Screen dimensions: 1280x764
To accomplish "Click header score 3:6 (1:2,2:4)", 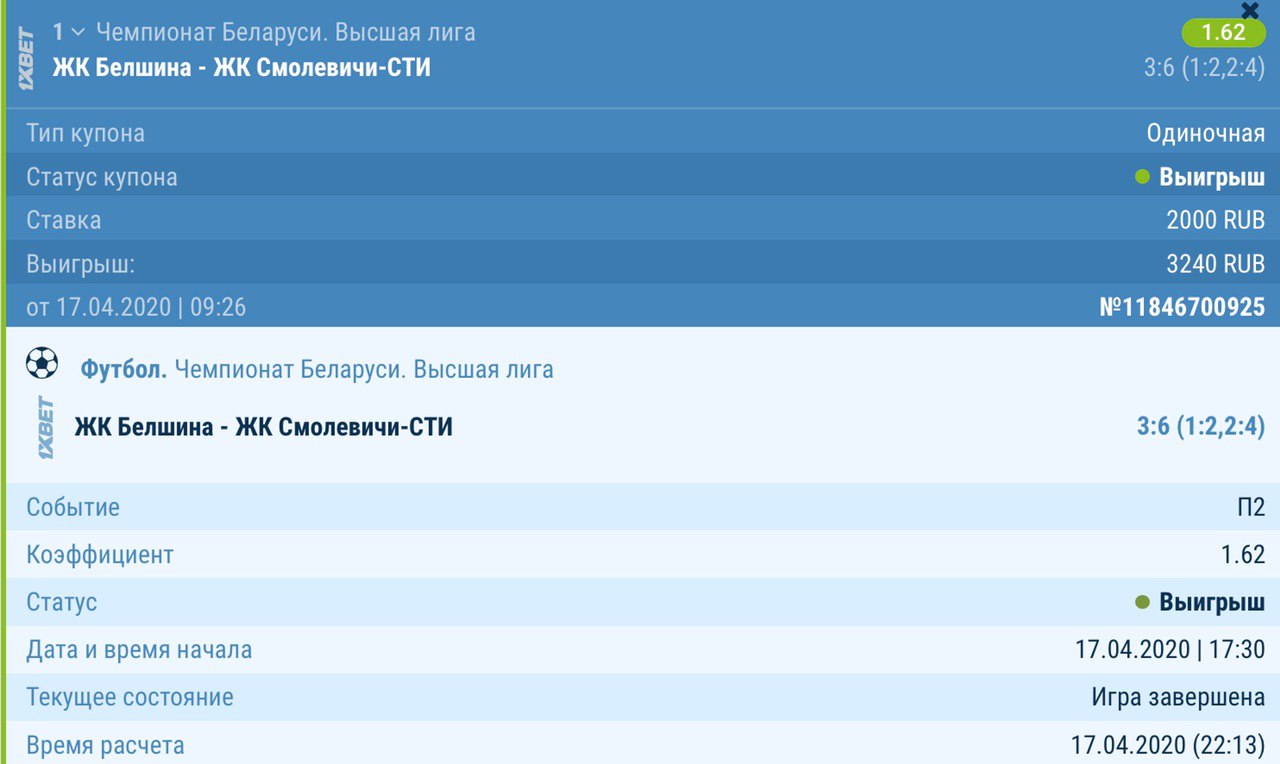I will tap(1205, 69).
